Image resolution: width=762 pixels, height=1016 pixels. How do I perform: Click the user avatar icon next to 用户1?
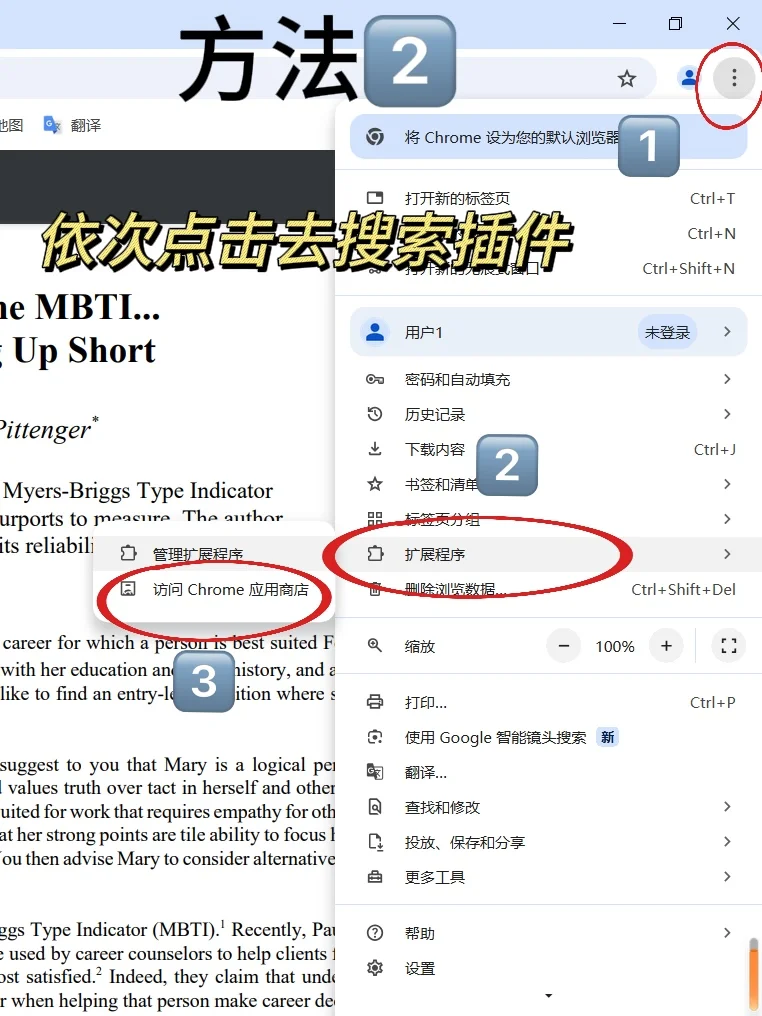coord(375,332)
